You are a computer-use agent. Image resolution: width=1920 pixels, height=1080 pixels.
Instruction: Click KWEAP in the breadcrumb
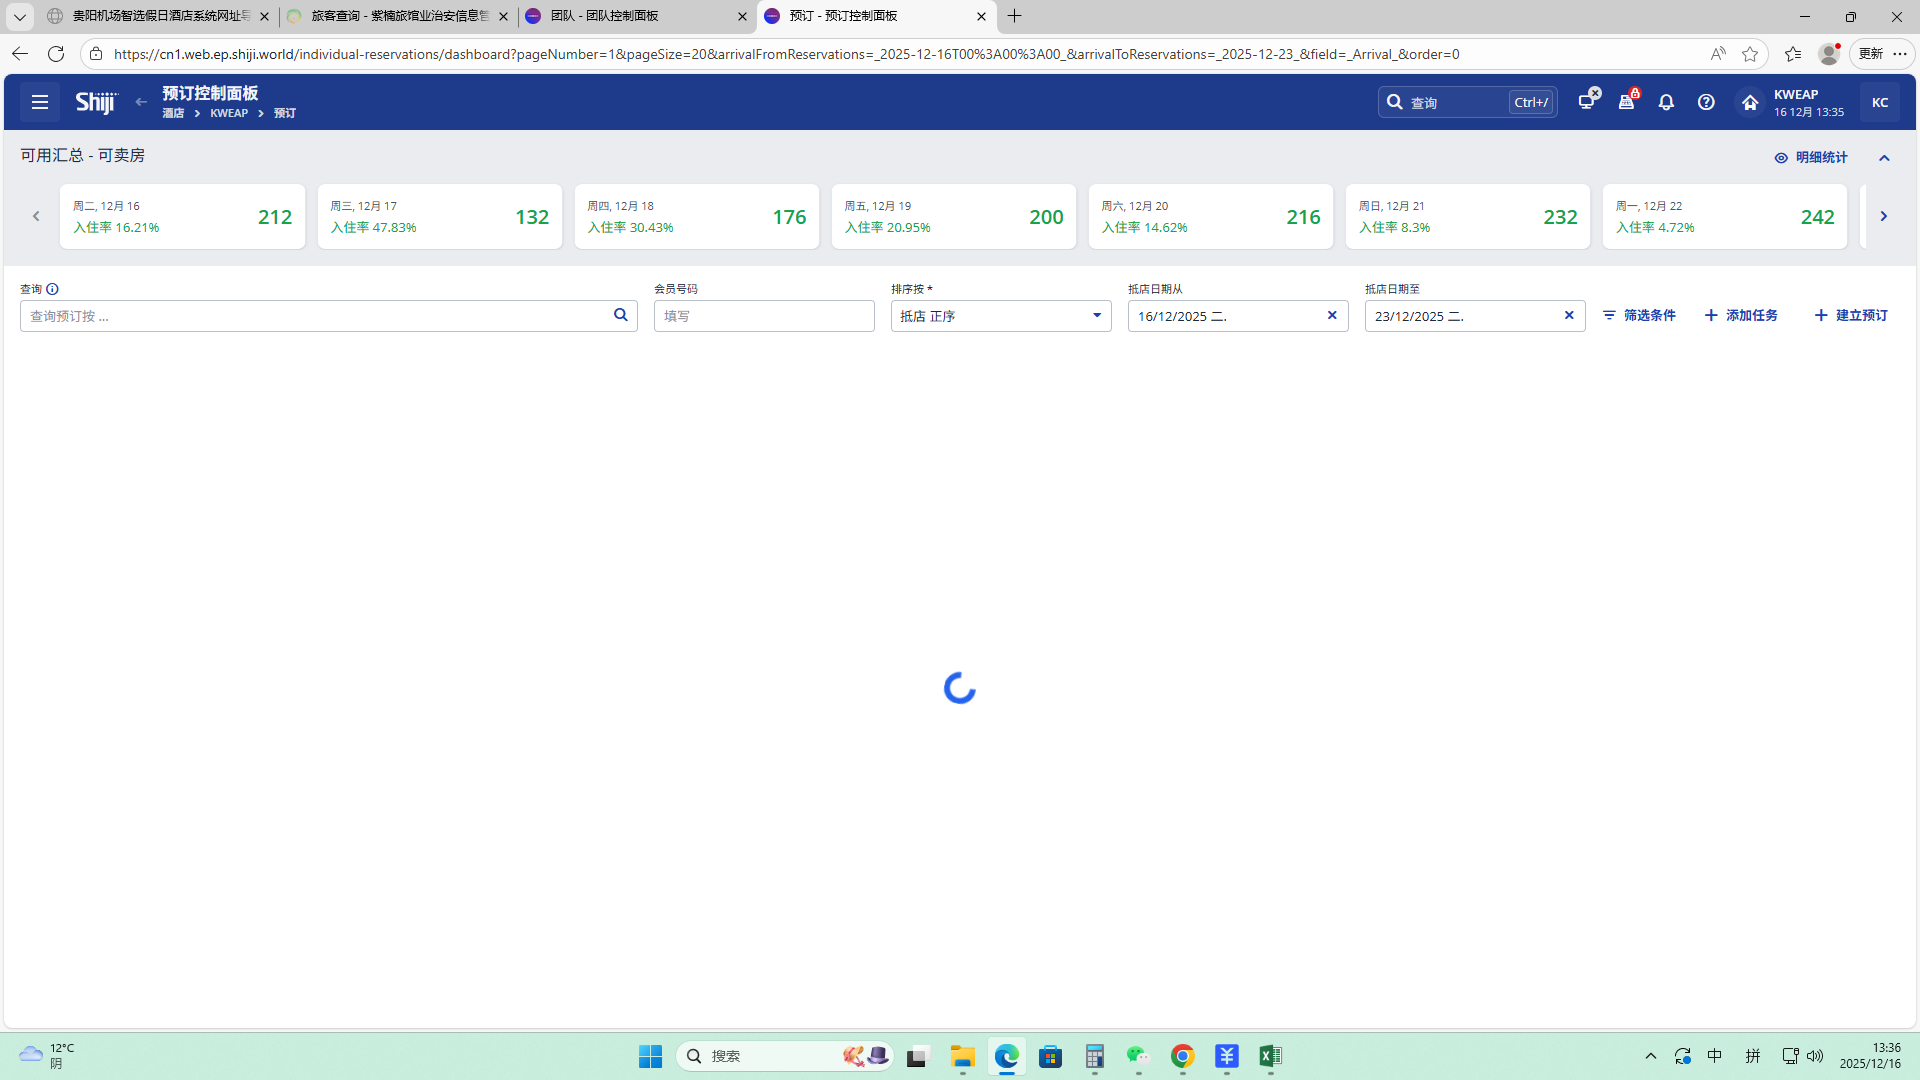(229, 114)
